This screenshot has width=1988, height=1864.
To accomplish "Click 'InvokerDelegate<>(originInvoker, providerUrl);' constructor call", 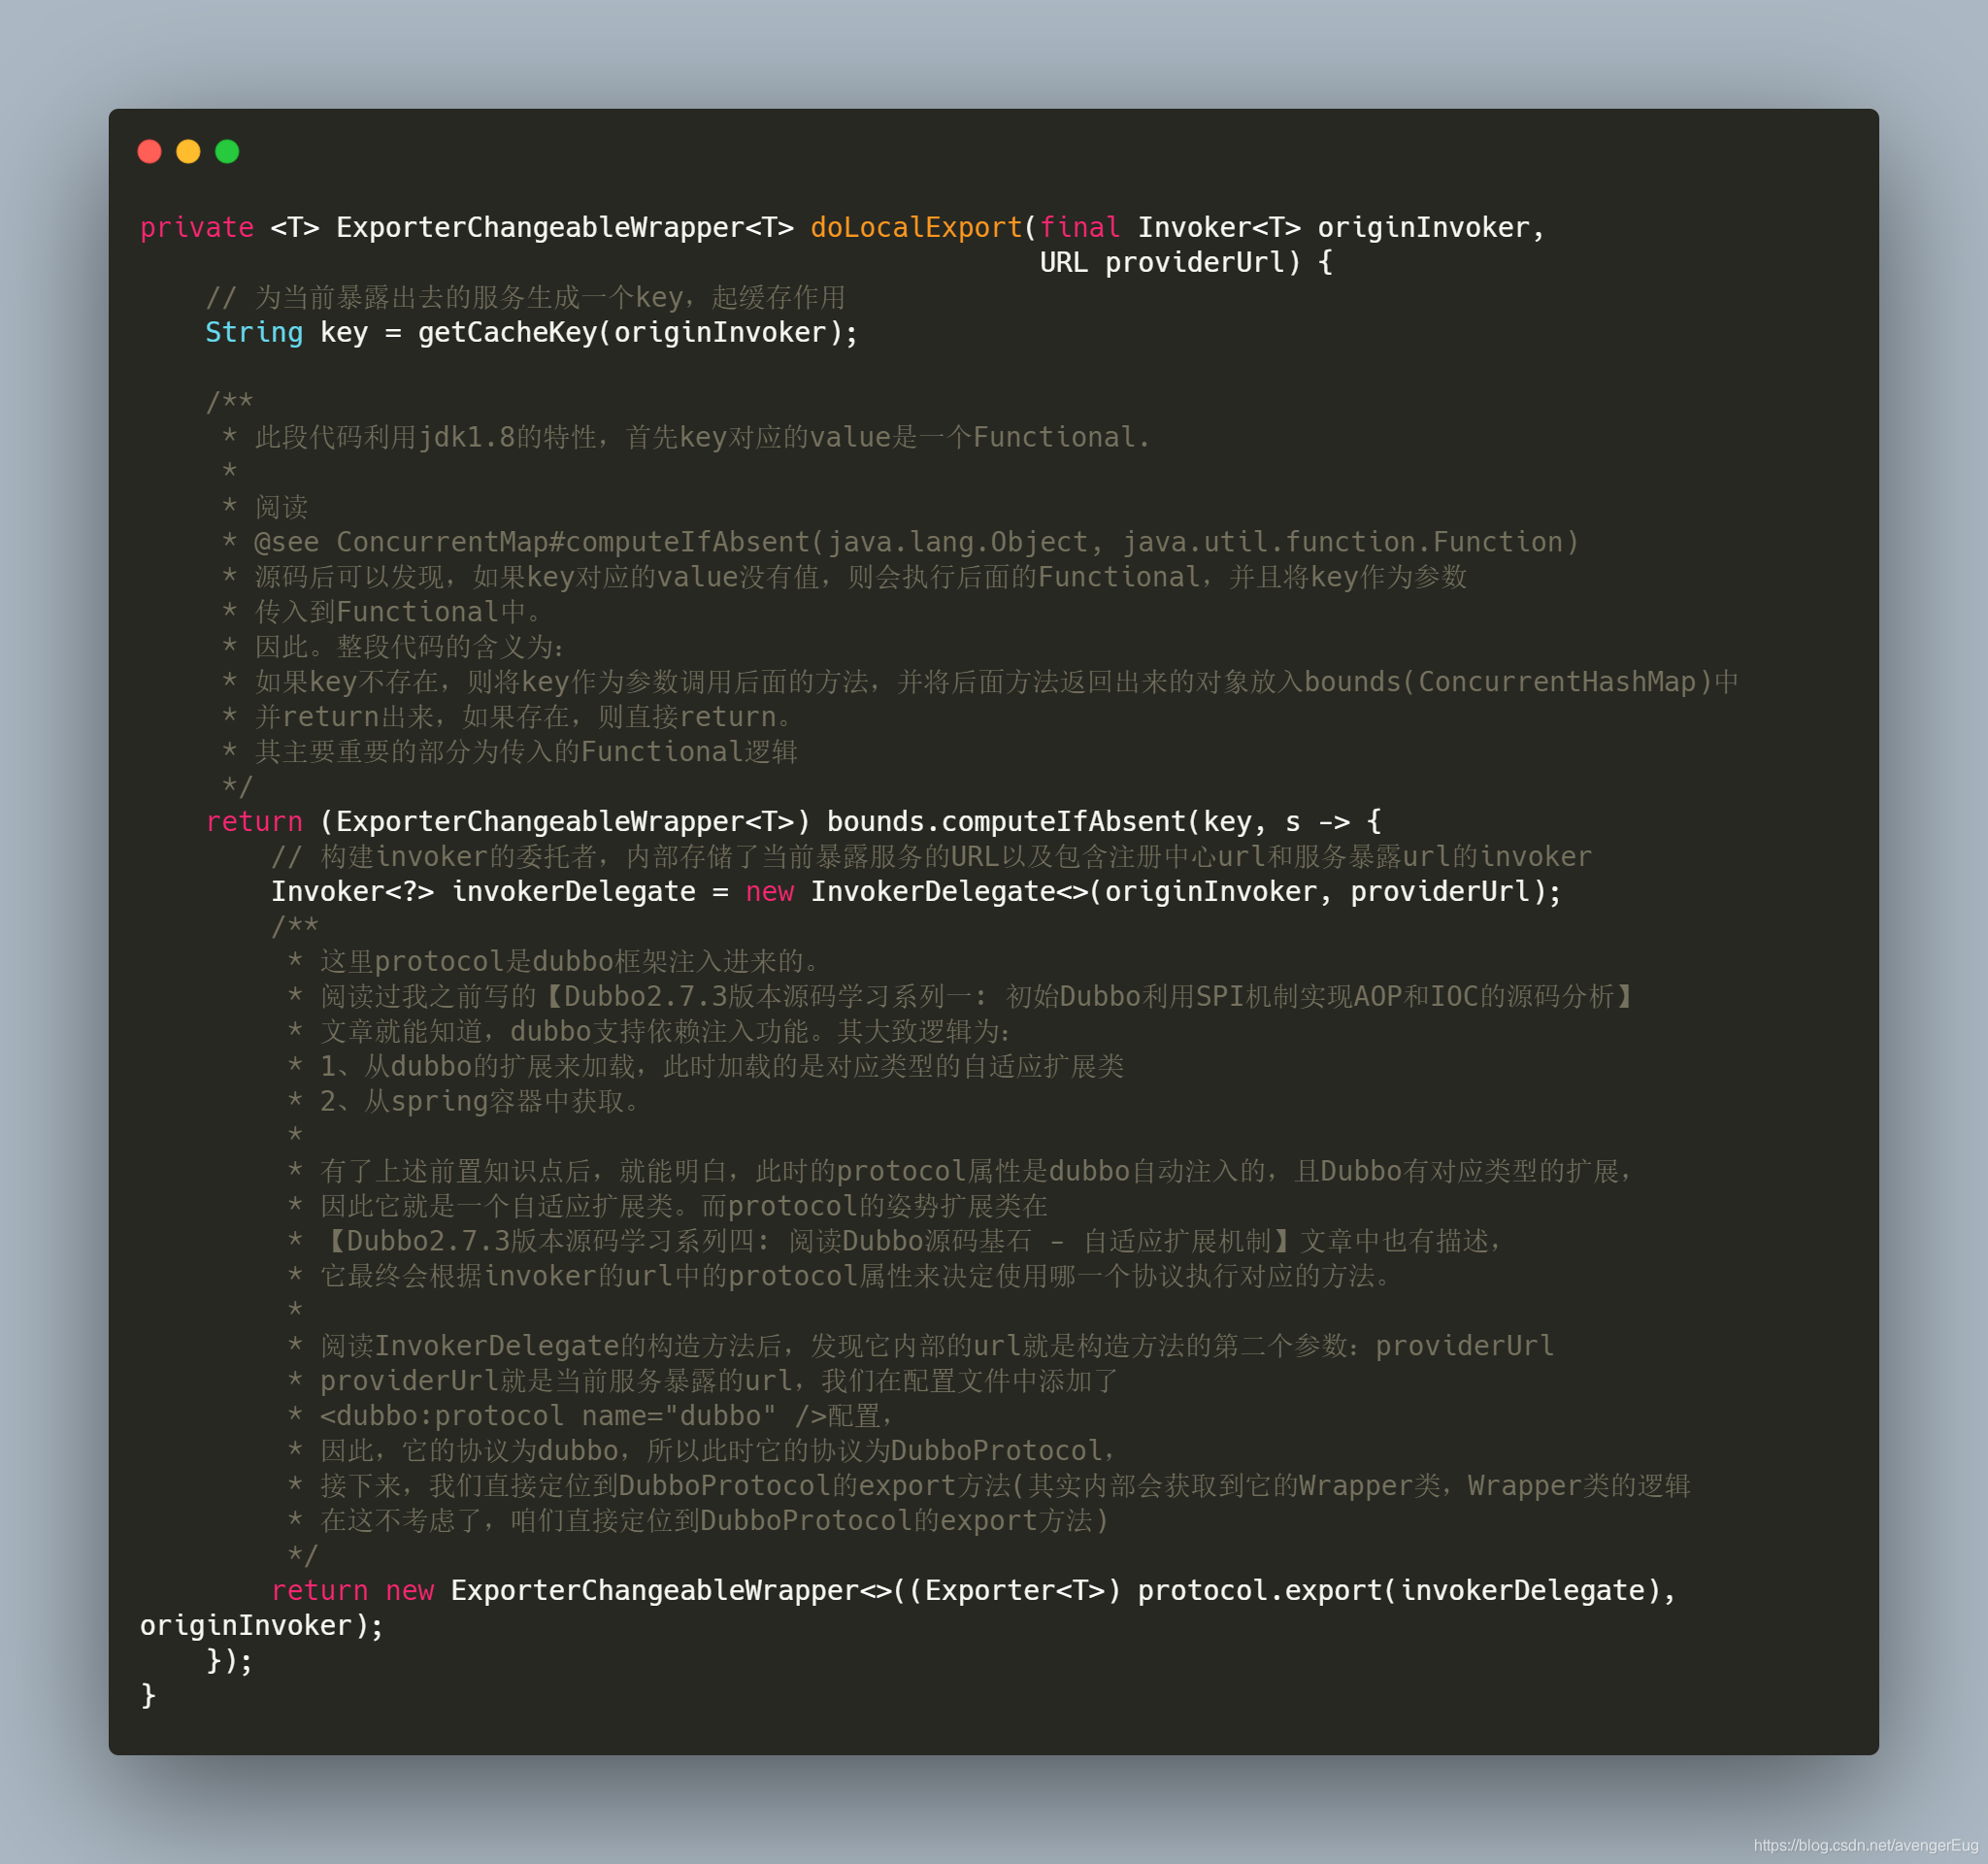I will pos(1186,892).
